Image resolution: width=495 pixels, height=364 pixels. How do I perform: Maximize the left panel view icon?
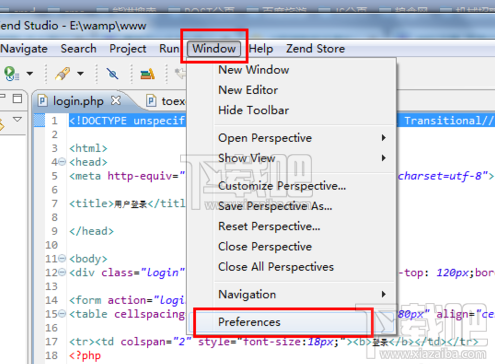click(x=17, y=99)
